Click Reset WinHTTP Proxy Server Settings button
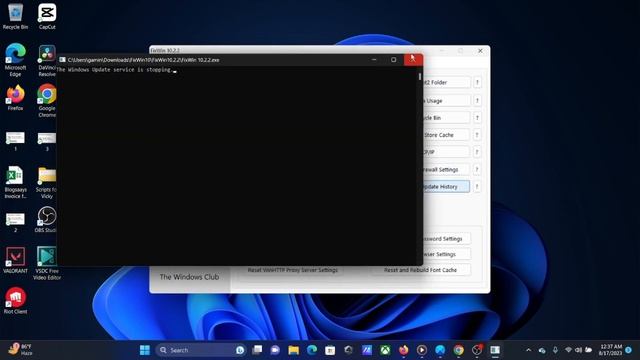This screenshot has width=640, height=360. (x=293, y=270)
